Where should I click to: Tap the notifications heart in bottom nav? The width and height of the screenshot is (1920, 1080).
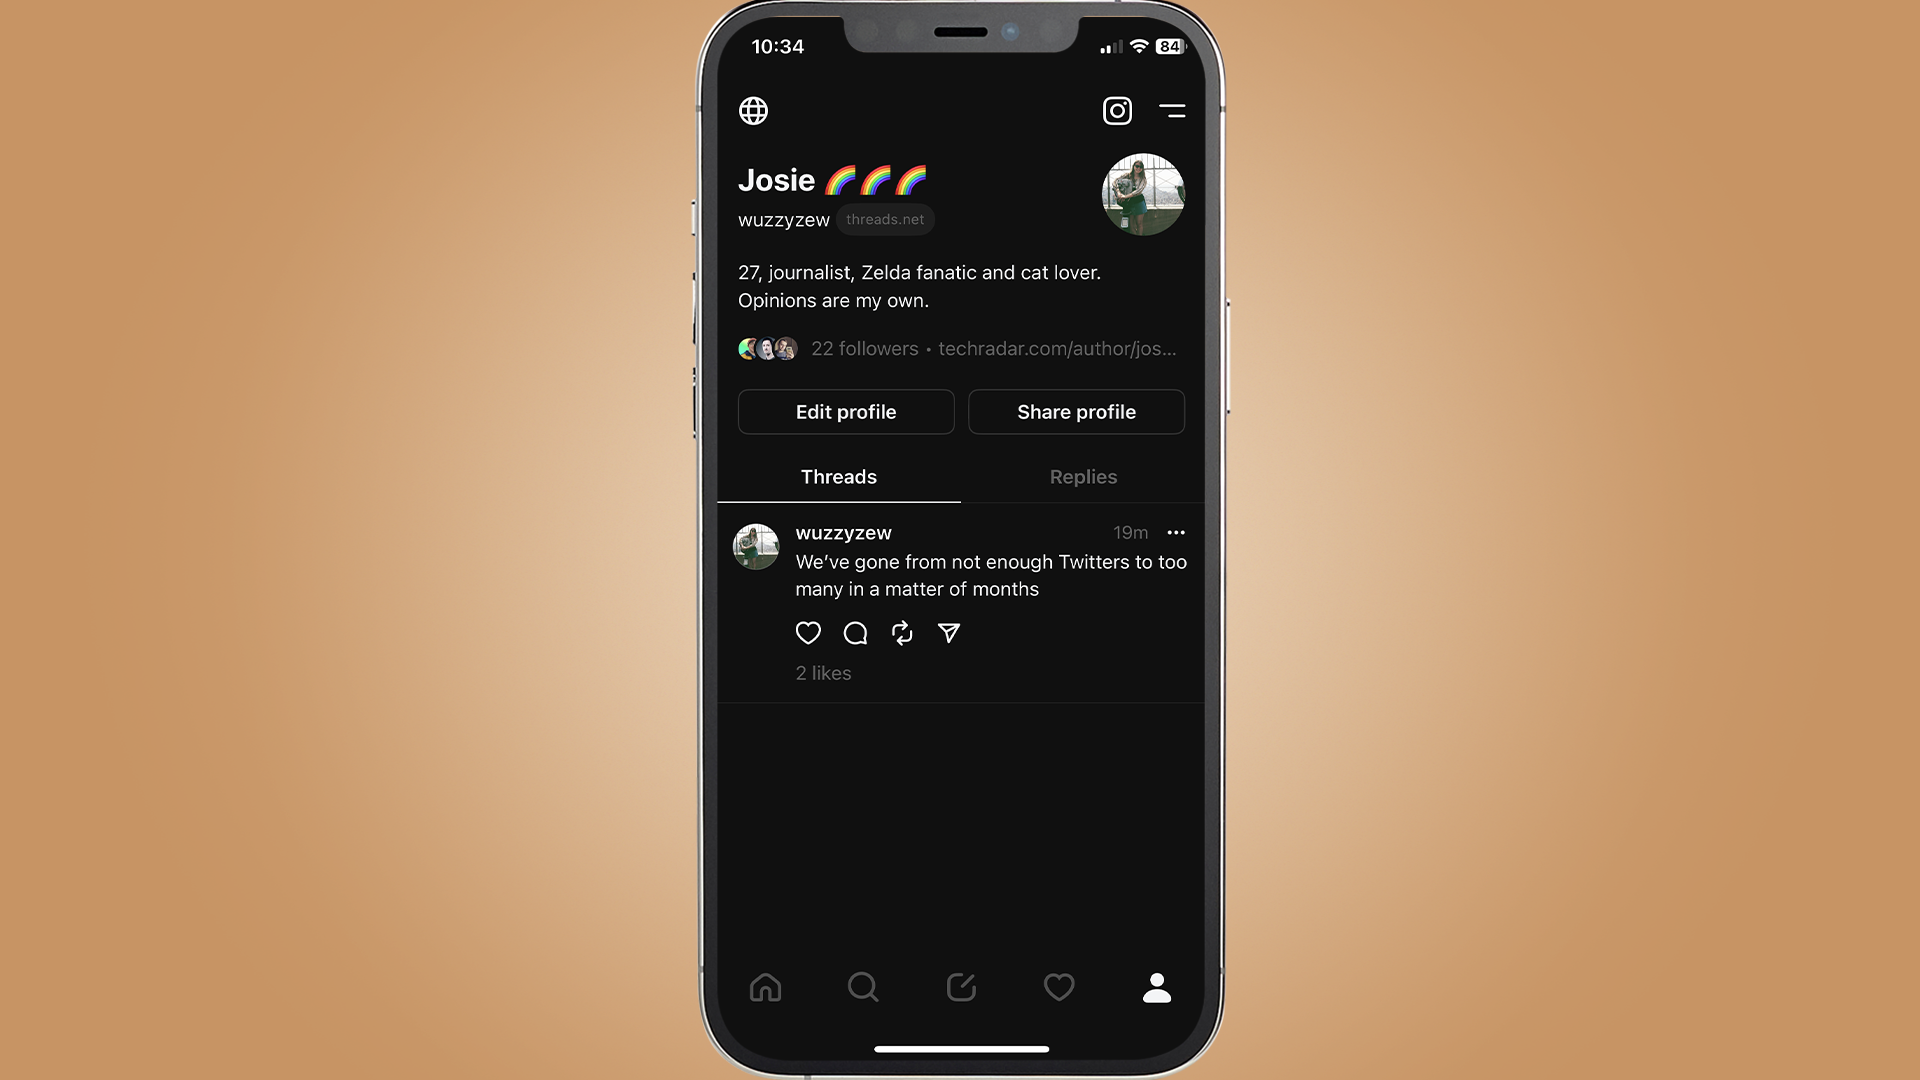[x=1059, y=986]
